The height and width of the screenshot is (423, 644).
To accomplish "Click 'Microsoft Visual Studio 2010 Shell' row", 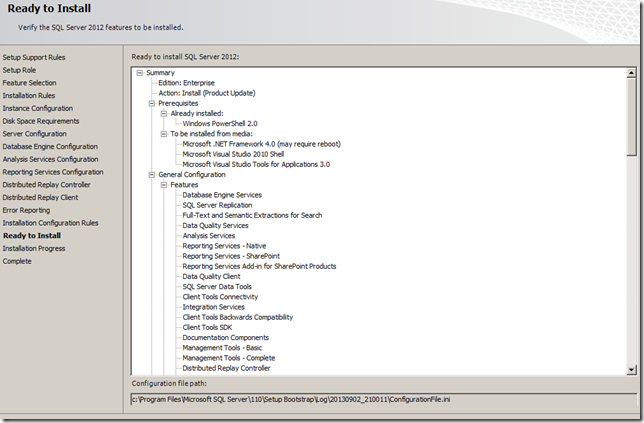I will [x=233, y=154].
